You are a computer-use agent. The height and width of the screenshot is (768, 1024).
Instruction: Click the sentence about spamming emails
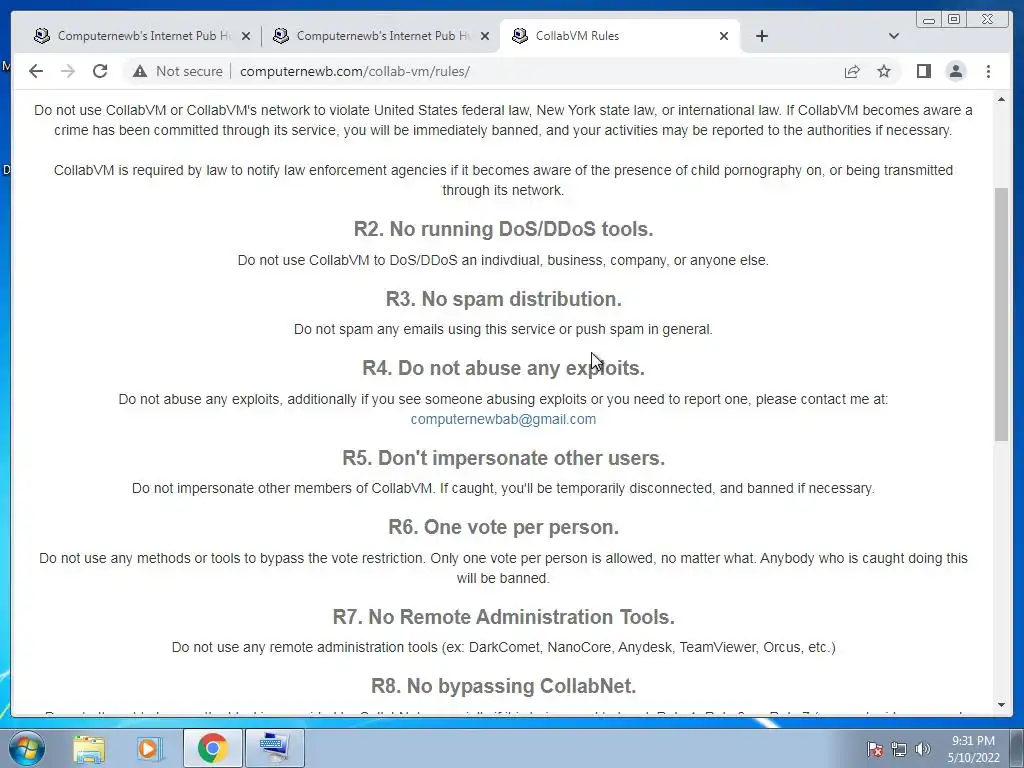point(503,329)
